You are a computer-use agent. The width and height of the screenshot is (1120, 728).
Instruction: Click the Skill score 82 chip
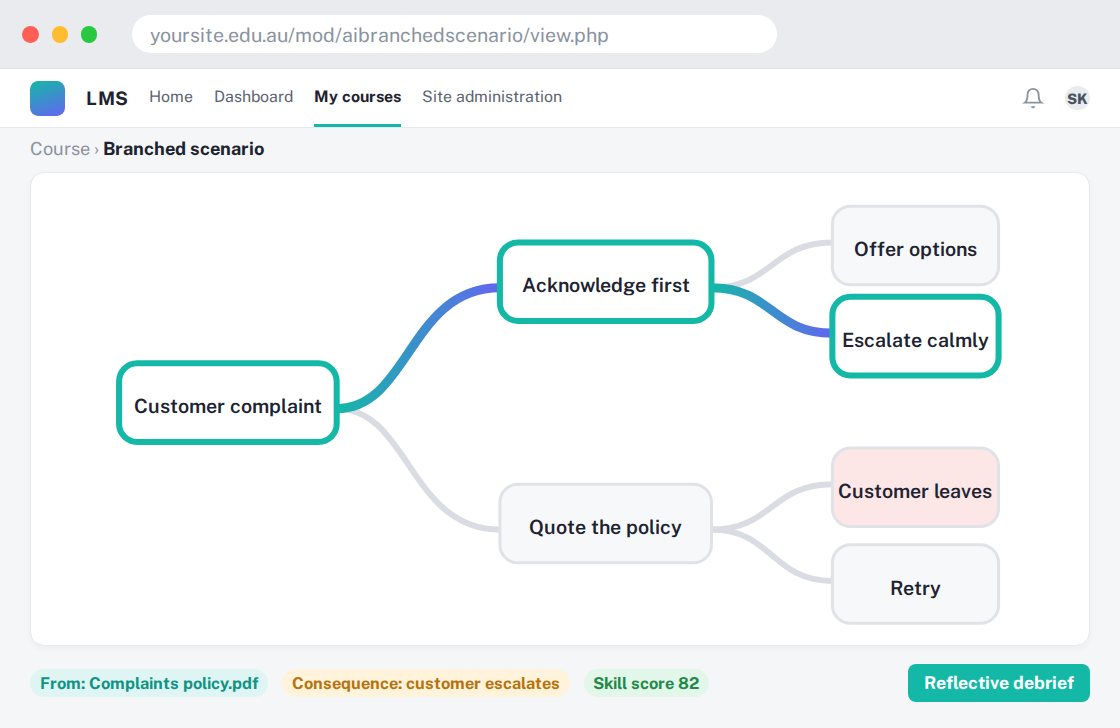click(x=646, y=683)
